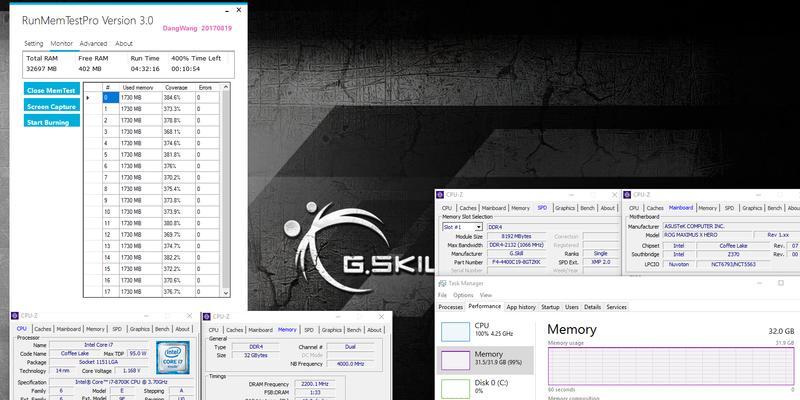Open the Slot #1 dropdown in CPU-Z SPD
The height and width of the screenshot is (400, 800).
point(462,227)
